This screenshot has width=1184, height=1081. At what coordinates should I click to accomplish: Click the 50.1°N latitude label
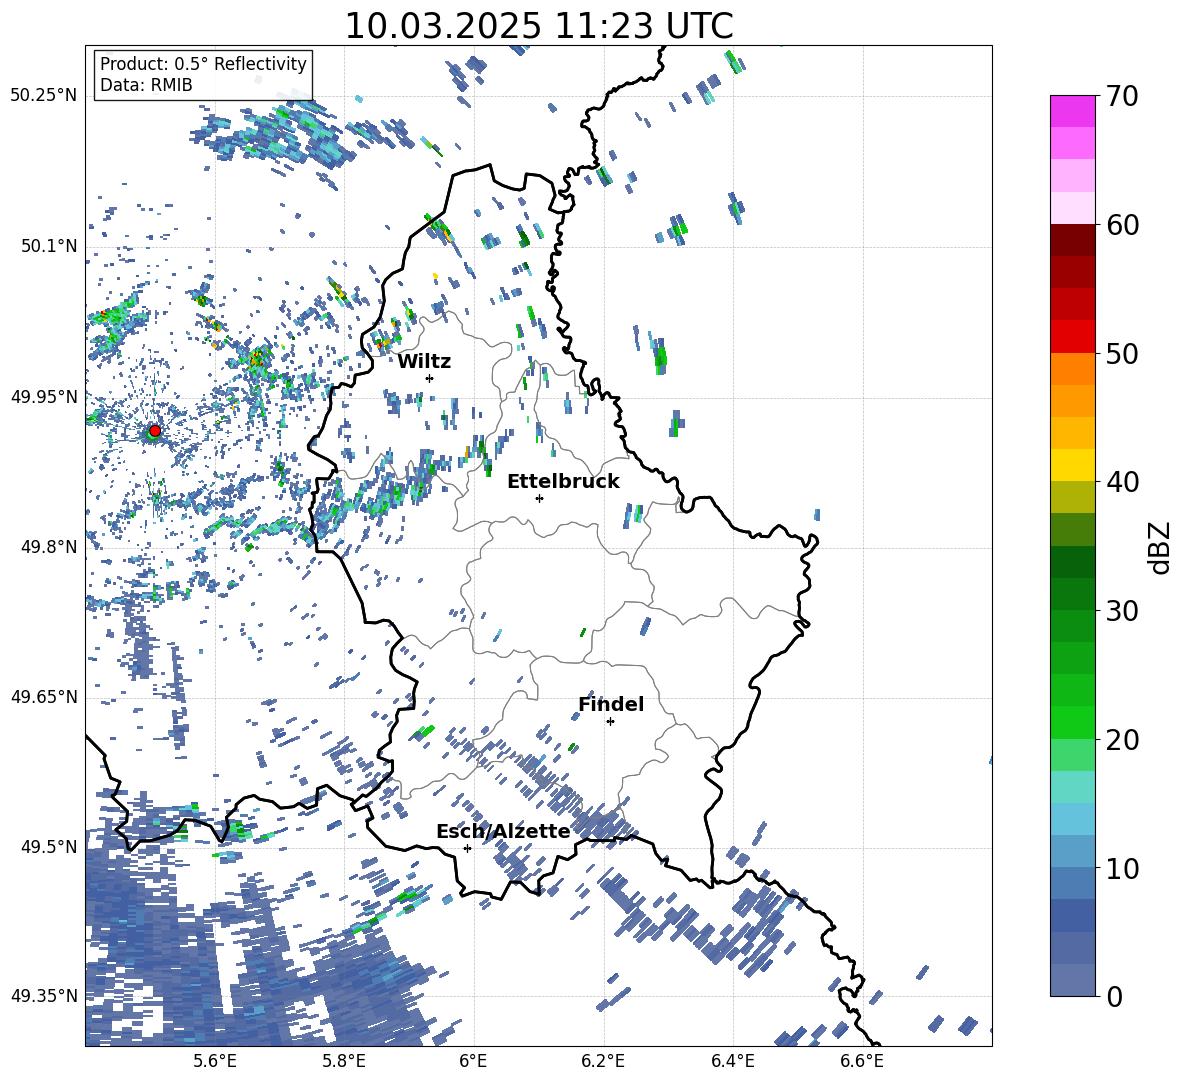point(49,246)
